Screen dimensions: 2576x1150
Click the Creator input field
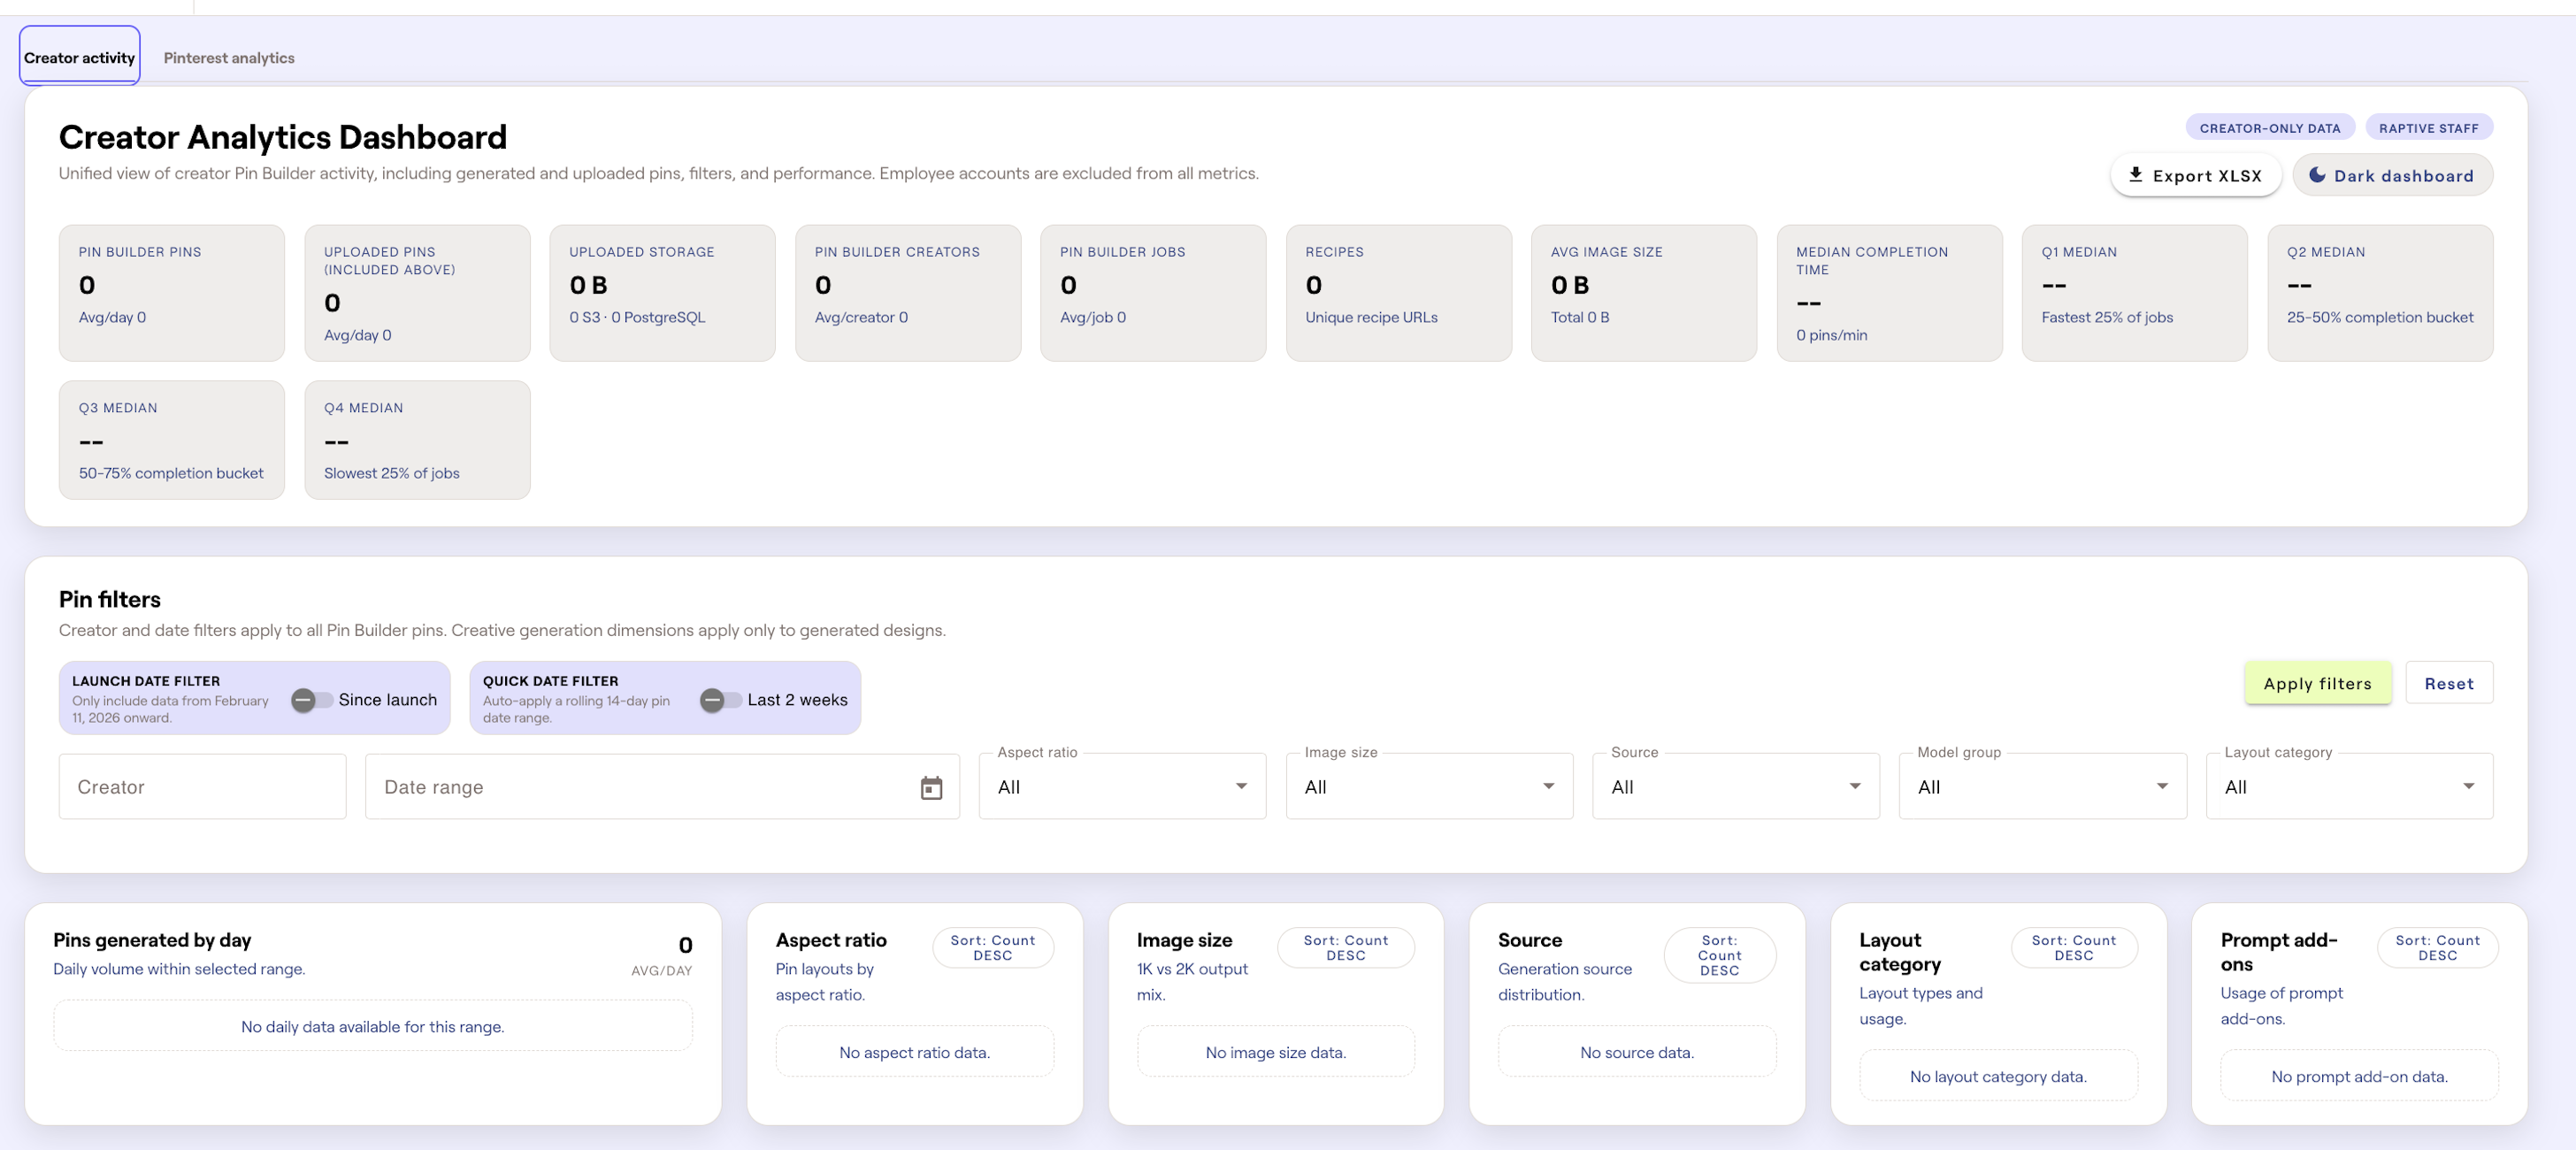point(202,787)
